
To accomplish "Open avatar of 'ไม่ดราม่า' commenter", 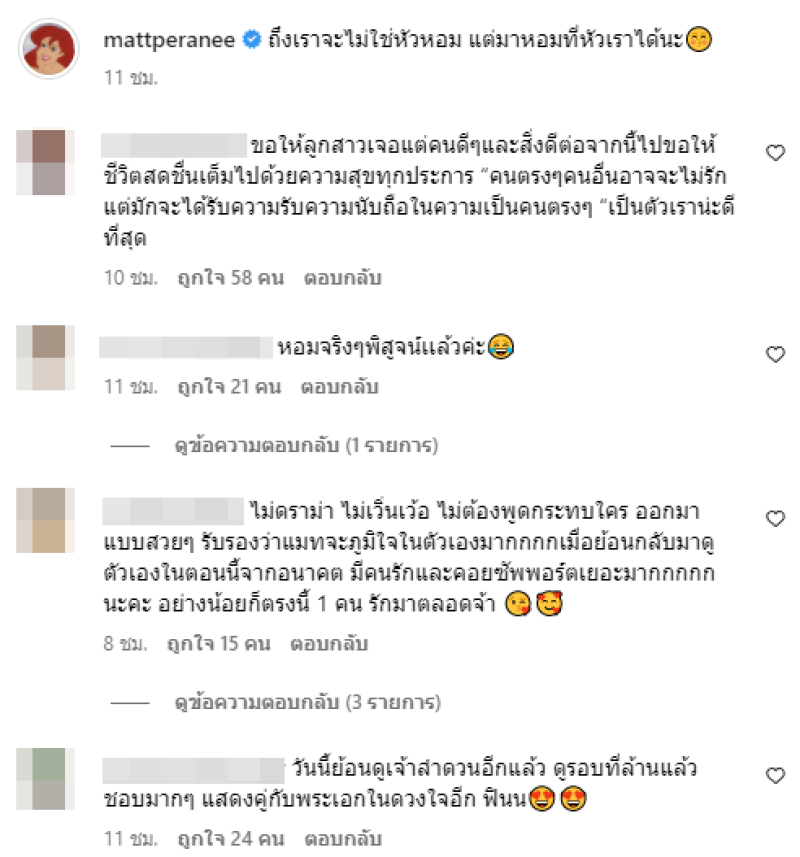I will pos(45,520).
